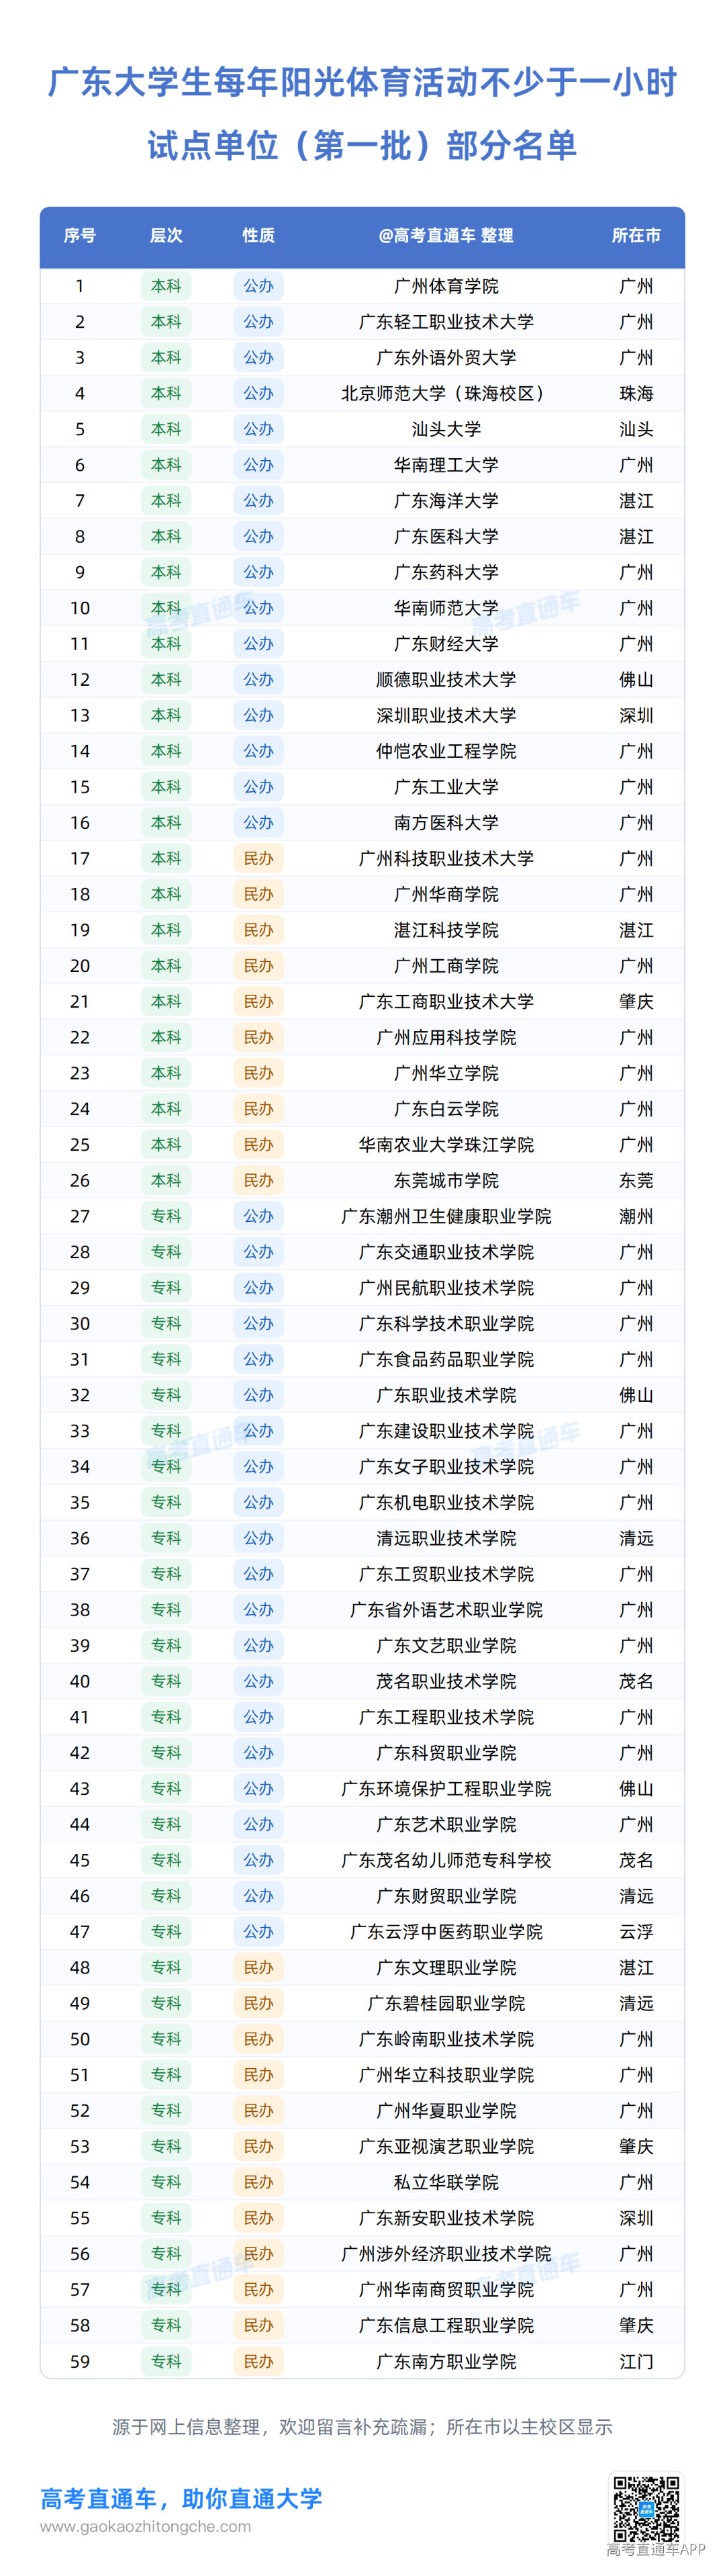Click the 公办 tag for 汕头大学
This screenshot has height=2576, width=725.
(x=259, y=429)
